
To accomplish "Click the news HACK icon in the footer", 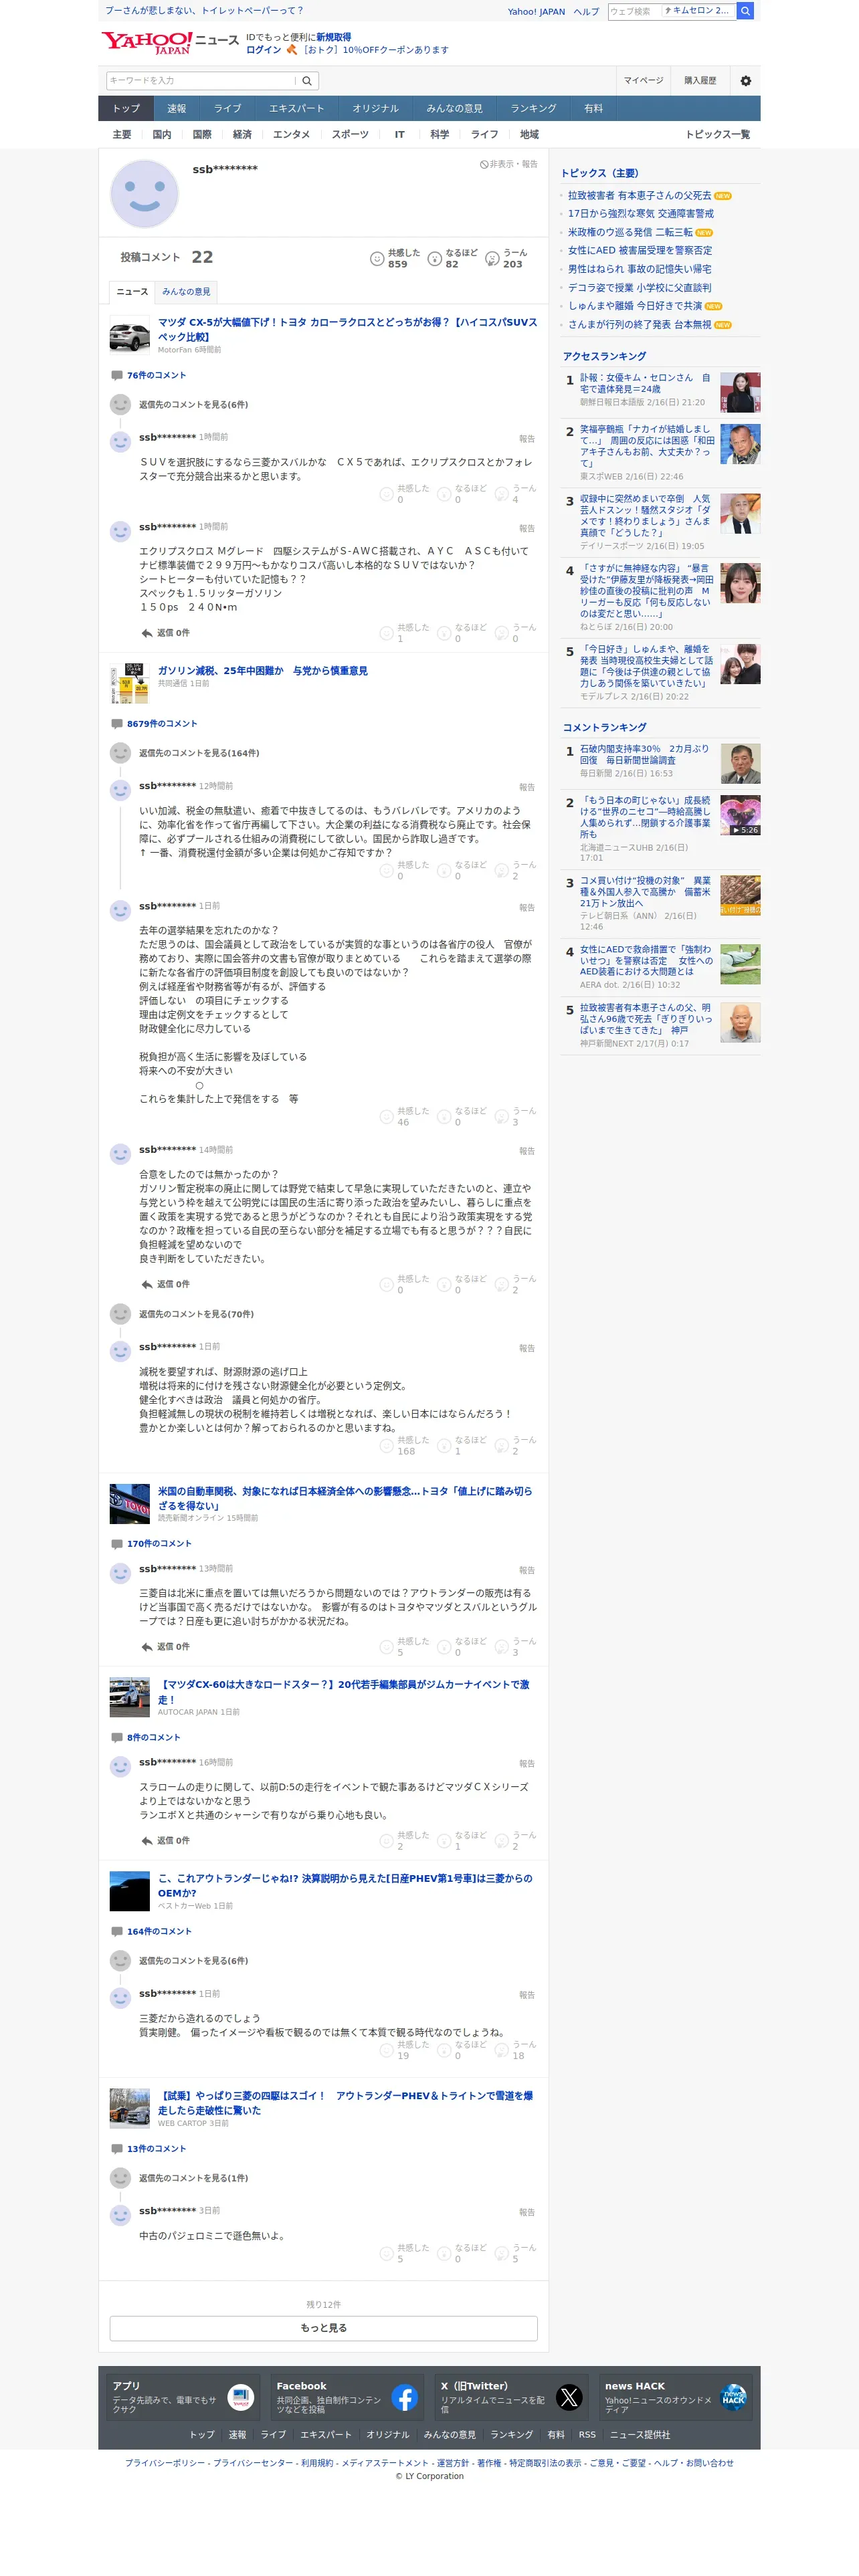I will [733, 2397].
